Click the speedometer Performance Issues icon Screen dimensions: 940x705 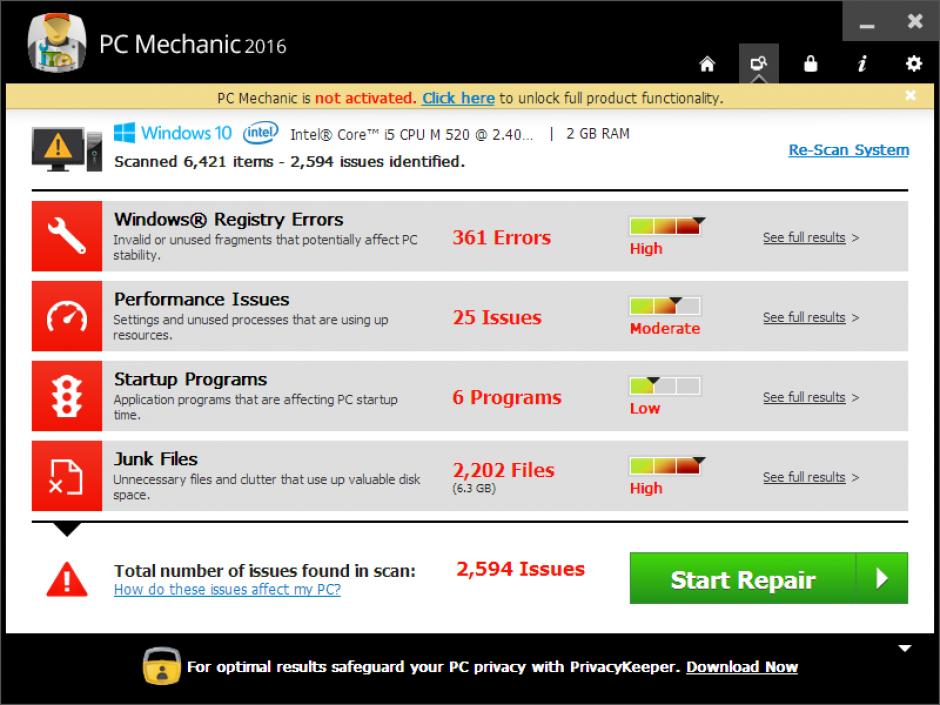tap(67, 316)
